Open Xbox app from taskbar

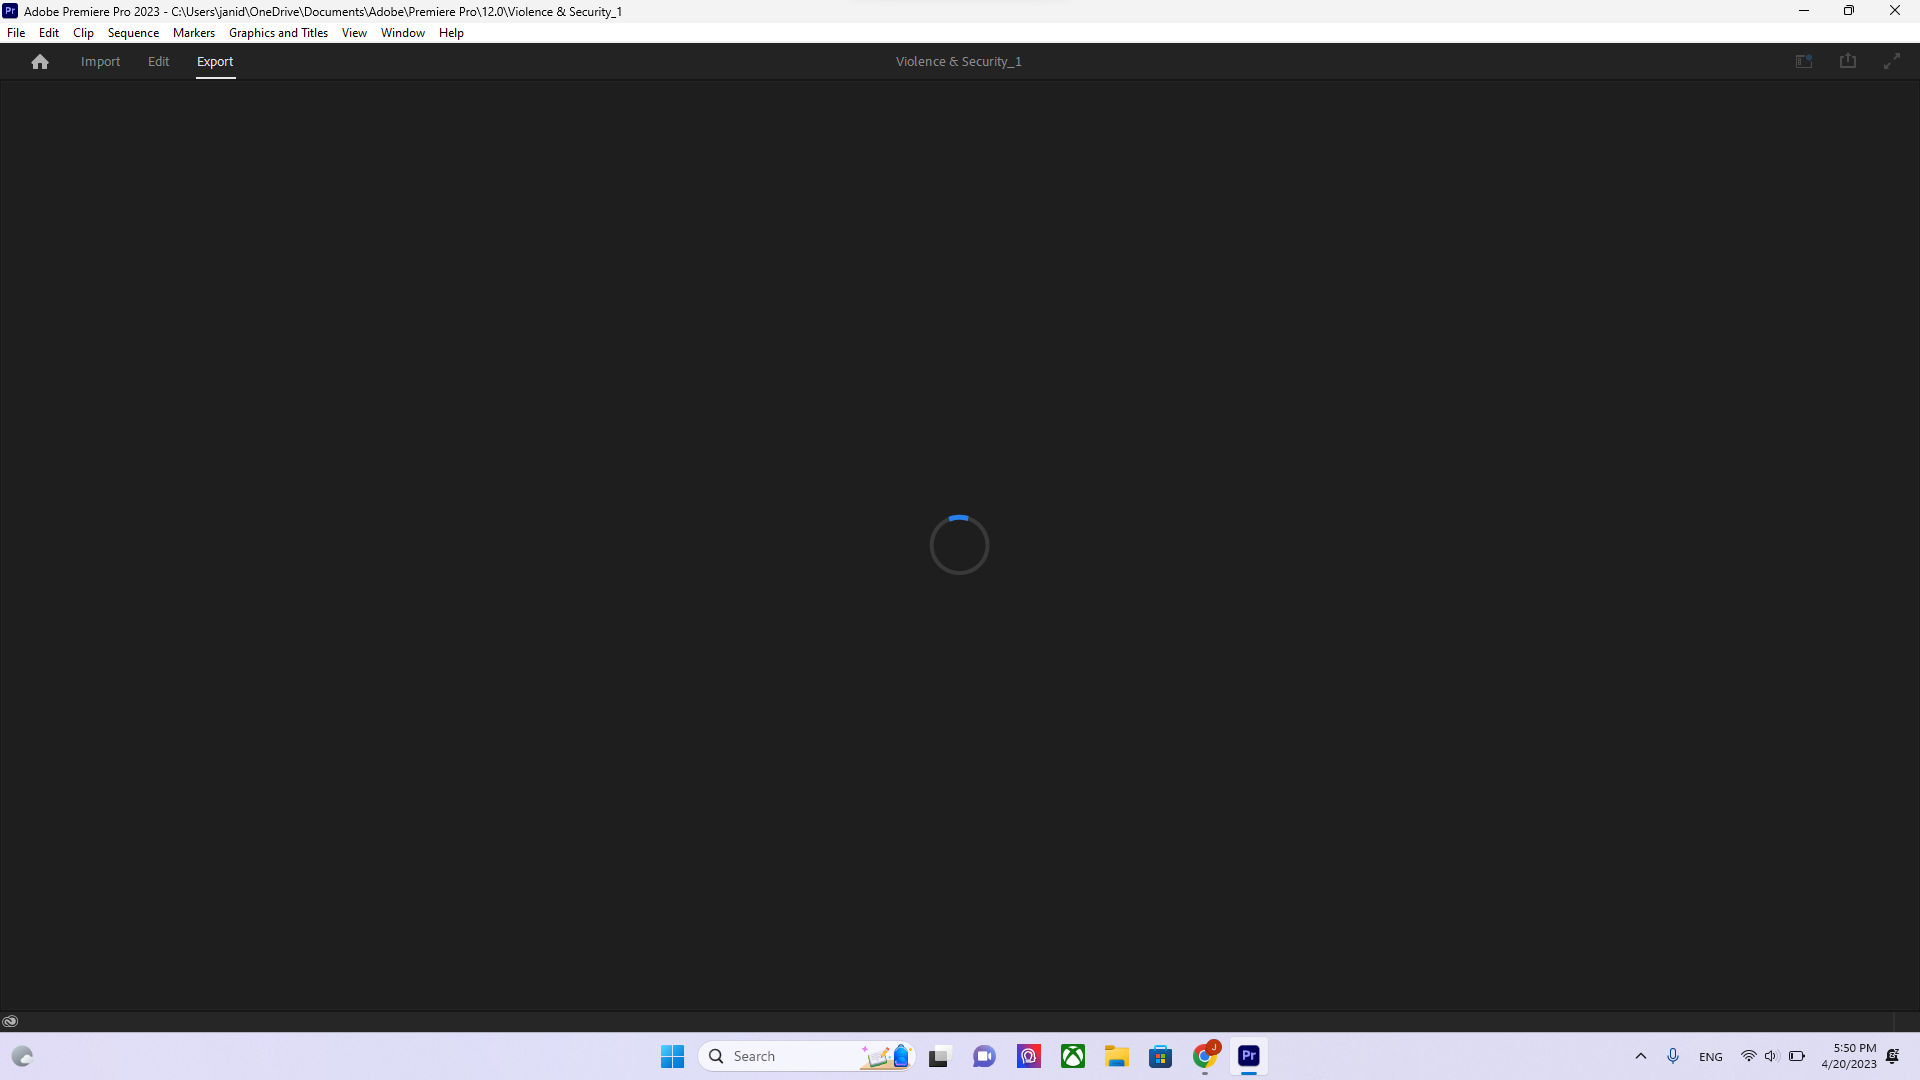click(1073, 1056)
